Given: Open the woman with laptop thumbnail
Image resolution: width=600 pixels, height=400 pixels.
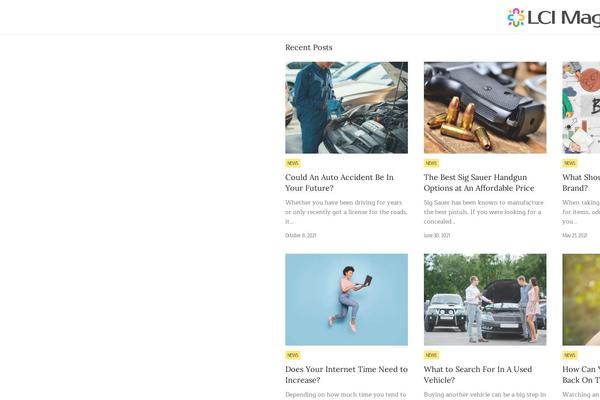Looking at the screenshot, I should click(346, 299).
